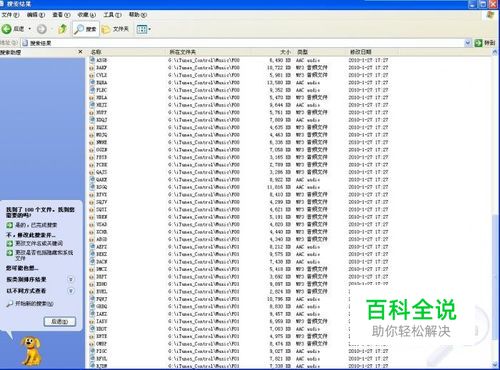Open the 收藏 menu
Image resolution: width=500 pixels, height=370 pixels.
click(x=86, y=15)
